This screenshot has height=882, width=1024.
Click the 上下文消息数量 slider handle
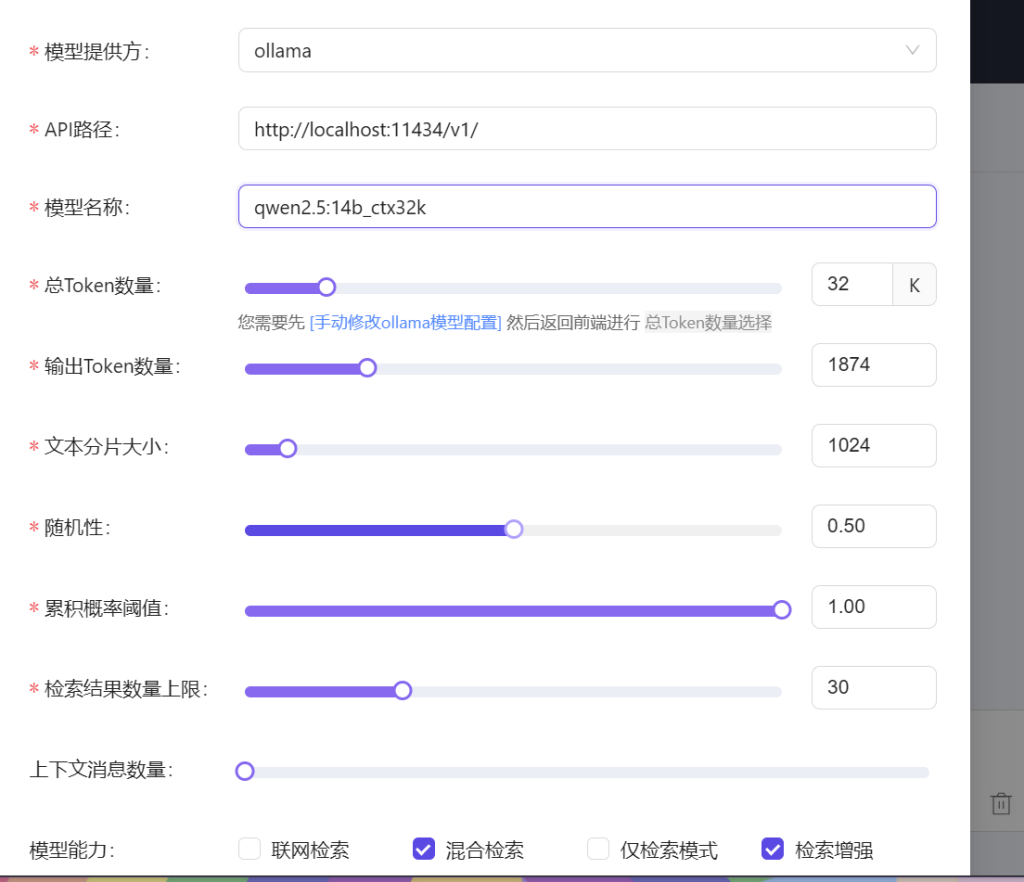pyautogui.click(x=245, y=771)
